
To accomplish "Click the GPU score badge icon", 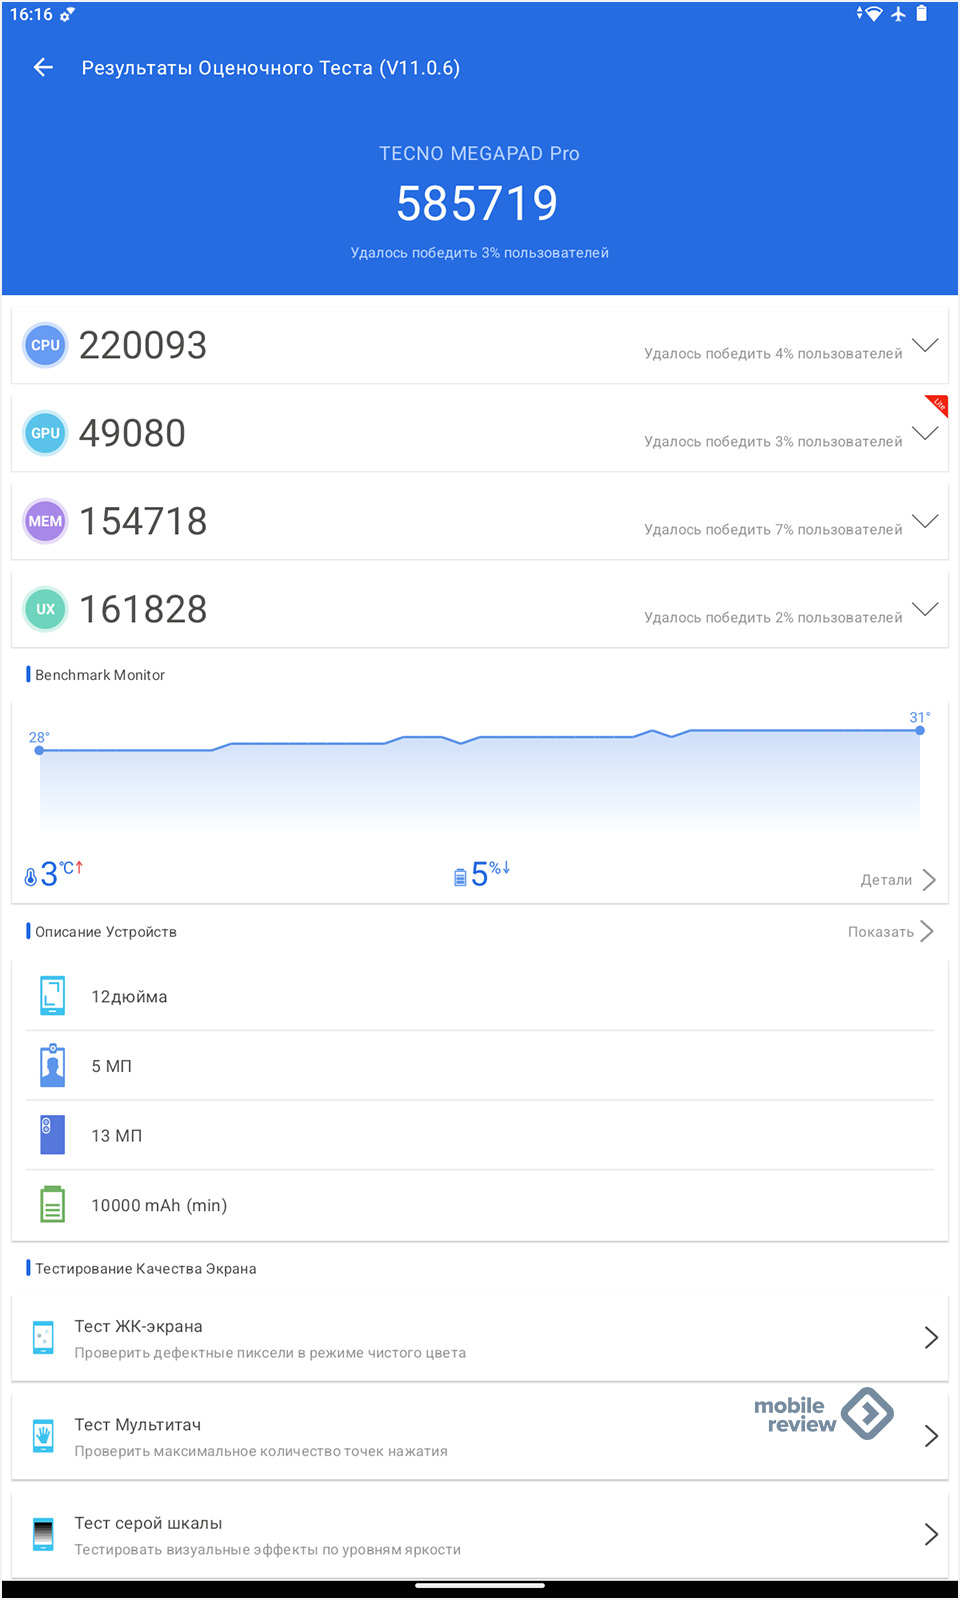I will point(45,433).
